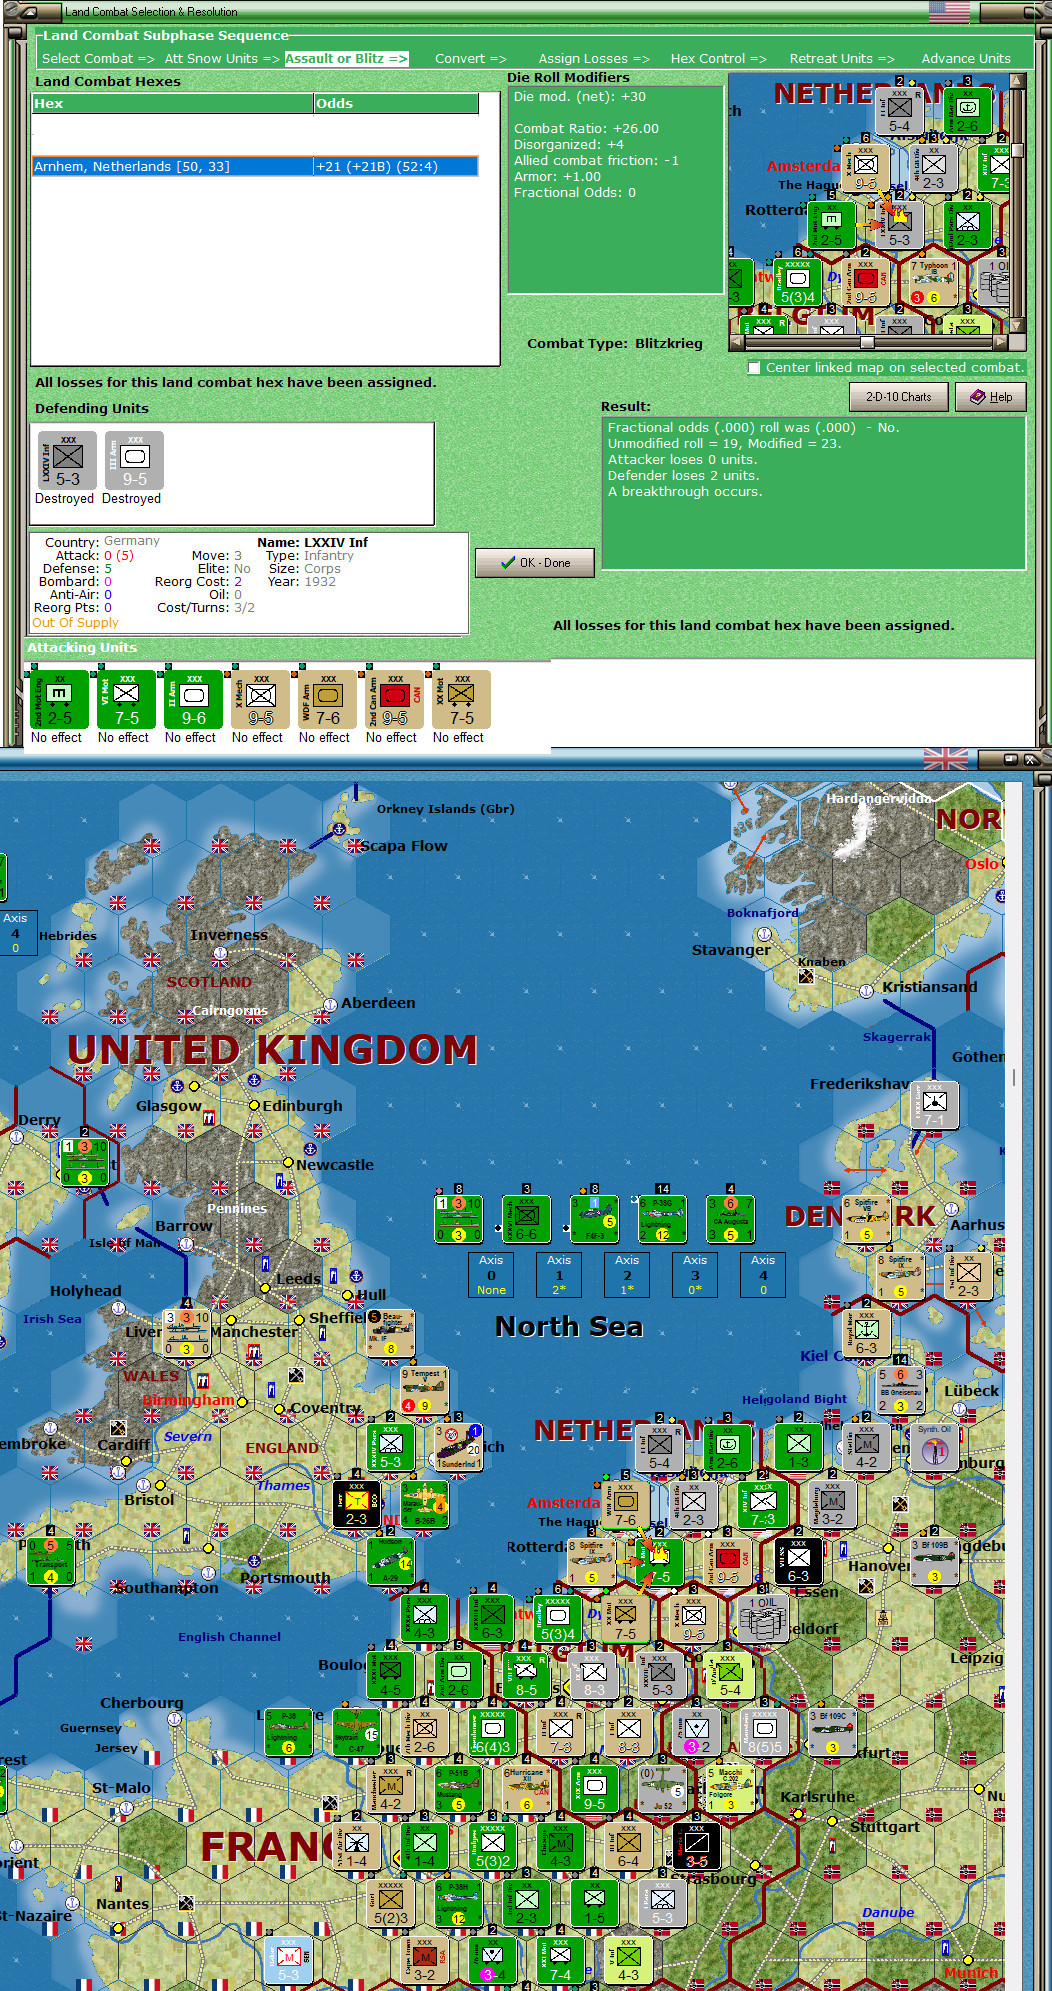Open Help for land combat

point(991,397)
